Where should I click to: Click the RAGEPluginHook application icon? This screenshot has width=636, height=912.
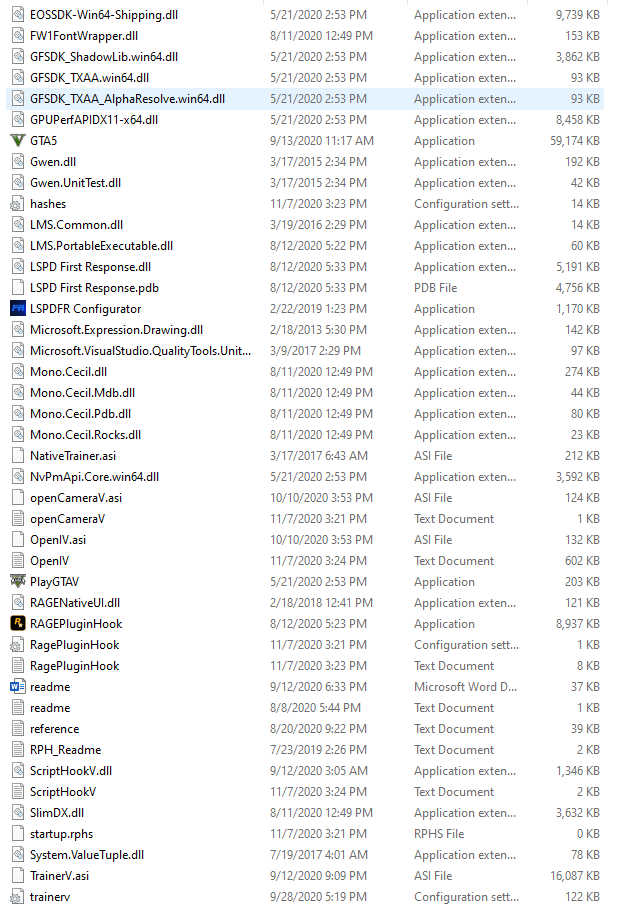(18, 624)
